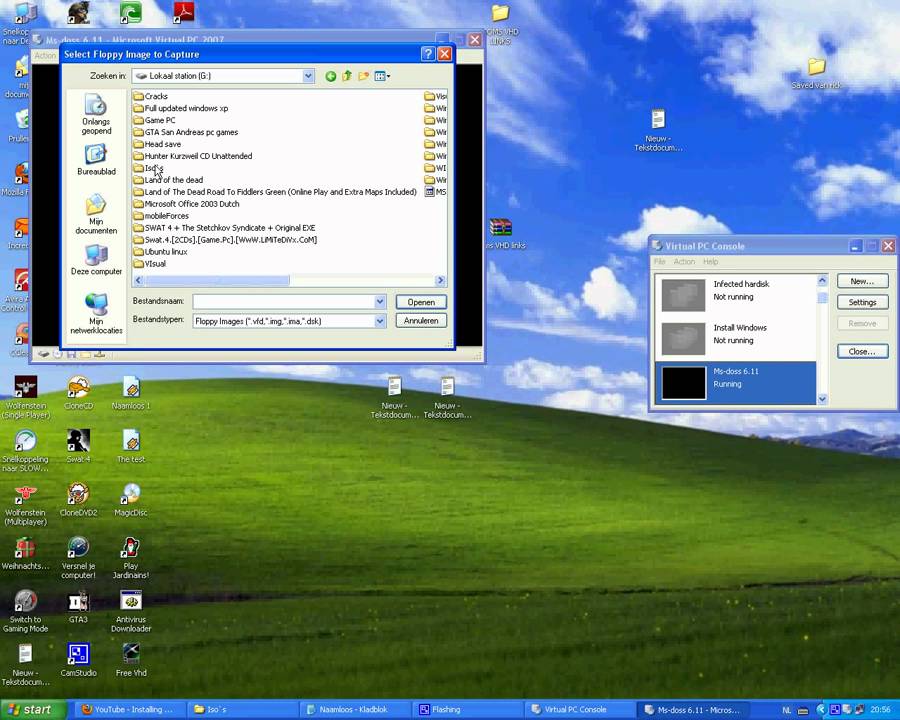Select Mijn netwerklocaties in places bar
Screen dimensions: 900x720
(96, 313)
